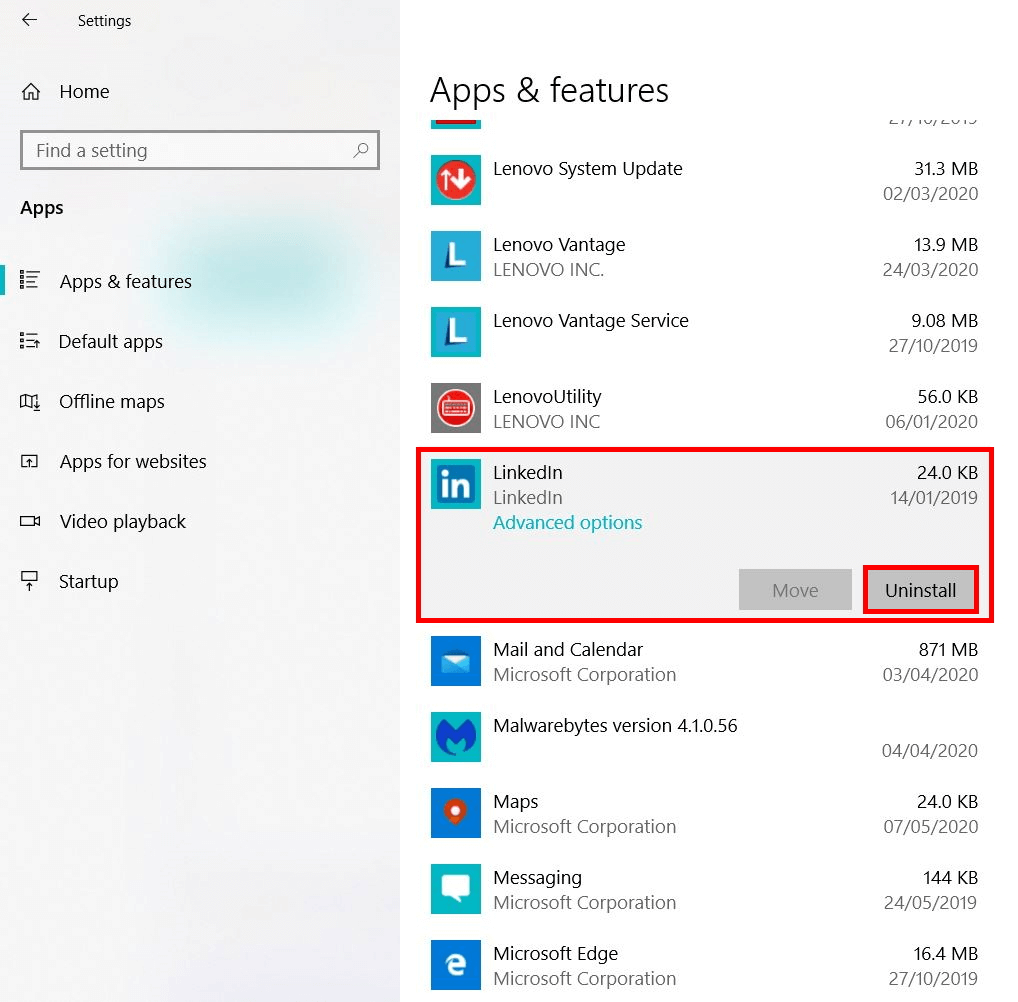This screenshot has width=1018, height=1002.
Task: Open Video playback settings
Action: [x=123, y=521]
